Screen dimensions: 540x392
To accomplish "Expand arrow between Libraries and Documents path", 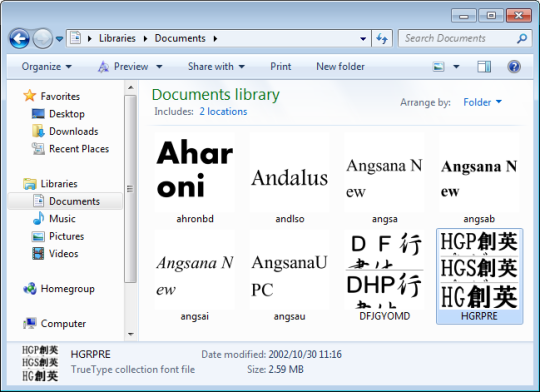I will (x=145, y=39).
